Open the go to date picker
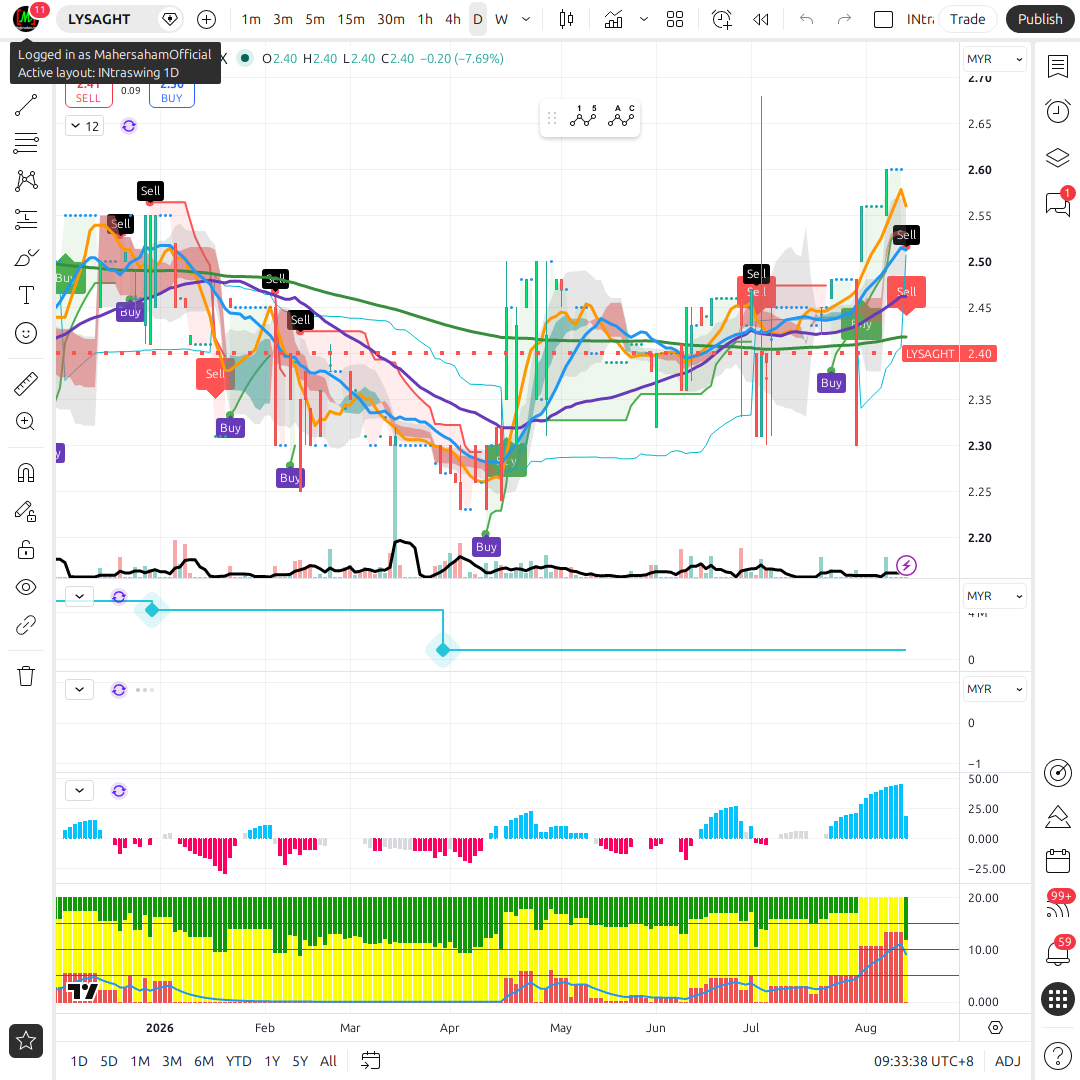 tap(371, 1061)
